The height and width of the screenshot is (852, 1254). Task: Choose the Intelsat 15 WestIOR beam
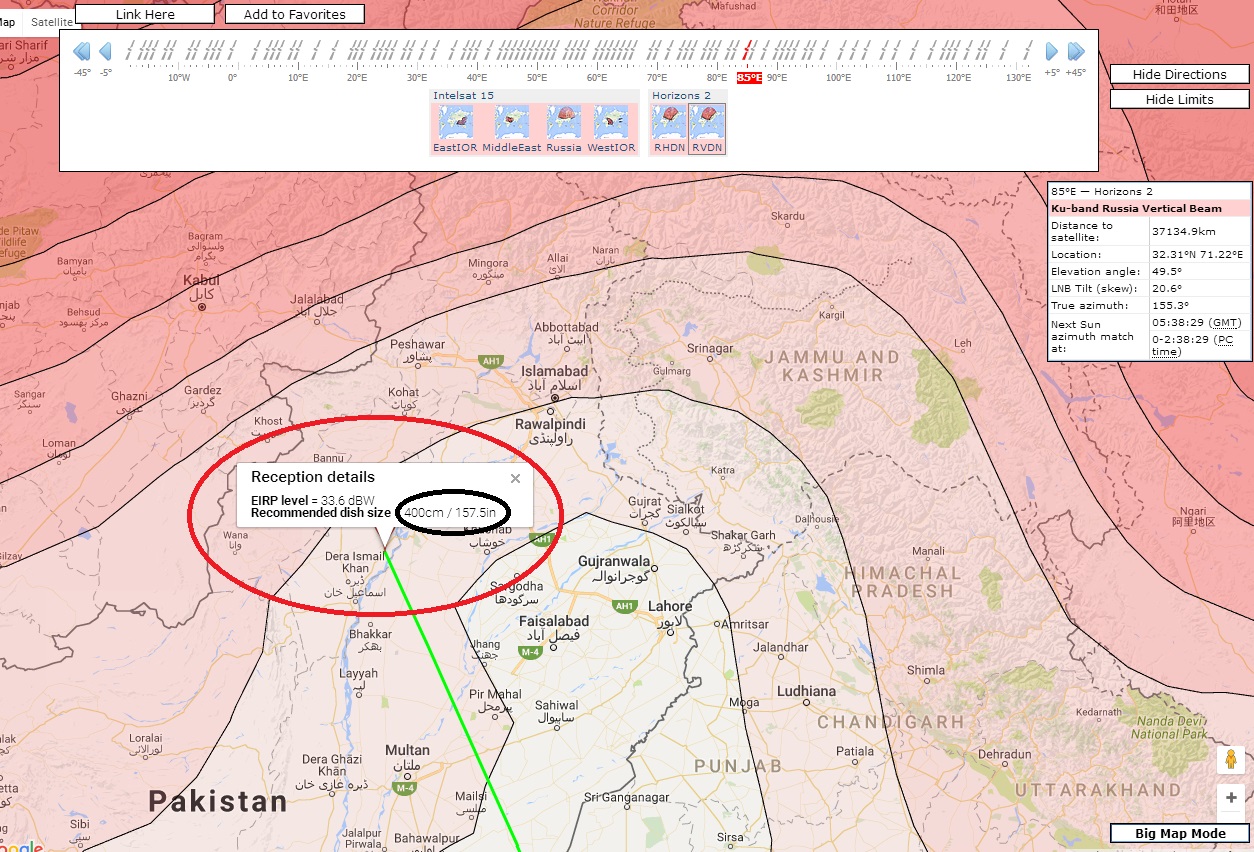click(611, 123)
